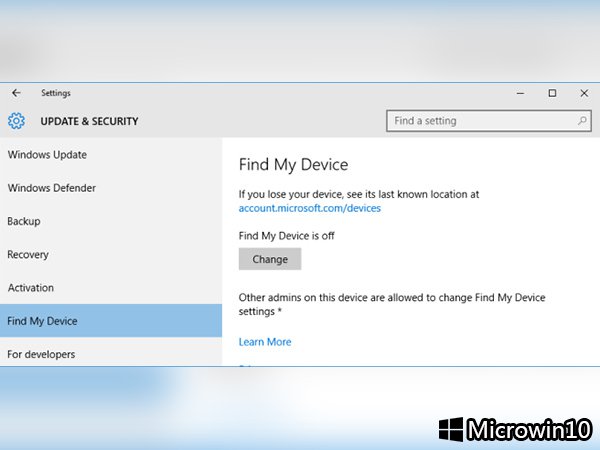The height and width of the screenshot is (450, 600).
Task: Maximize the Settings window
Action: [x=552, y=93]
